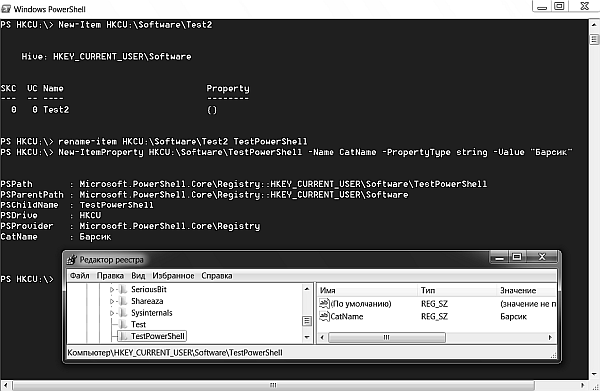Screen dimensions: 600x391
Task: Click the TestPowerShell folder icon
Action: pyautogui.click(x=123, y=336)
